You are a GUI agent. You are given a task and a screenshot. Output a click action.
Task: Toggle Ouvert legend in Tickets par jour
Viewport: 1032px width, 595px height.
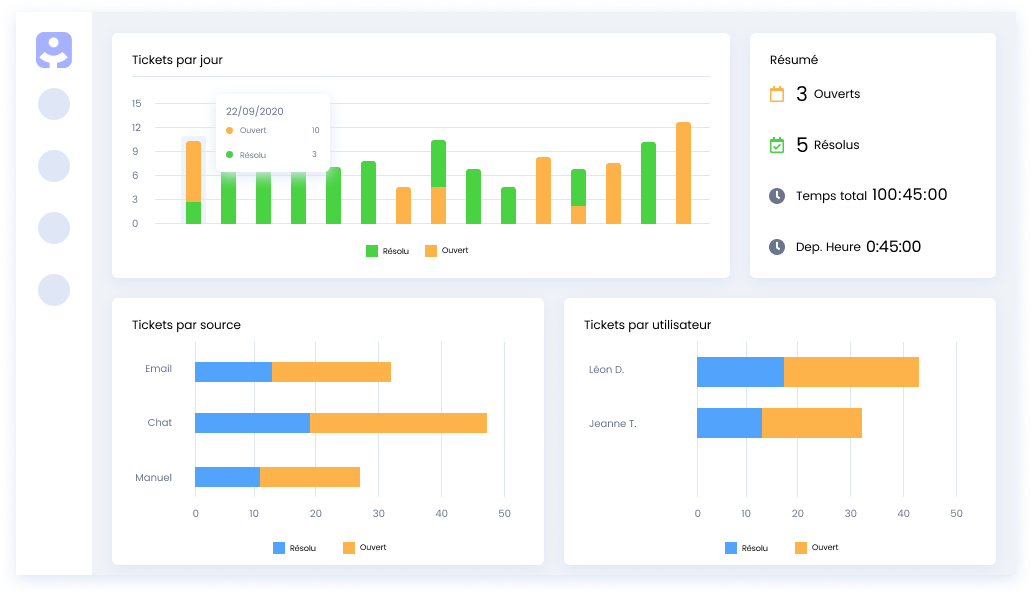coord(447,251)
